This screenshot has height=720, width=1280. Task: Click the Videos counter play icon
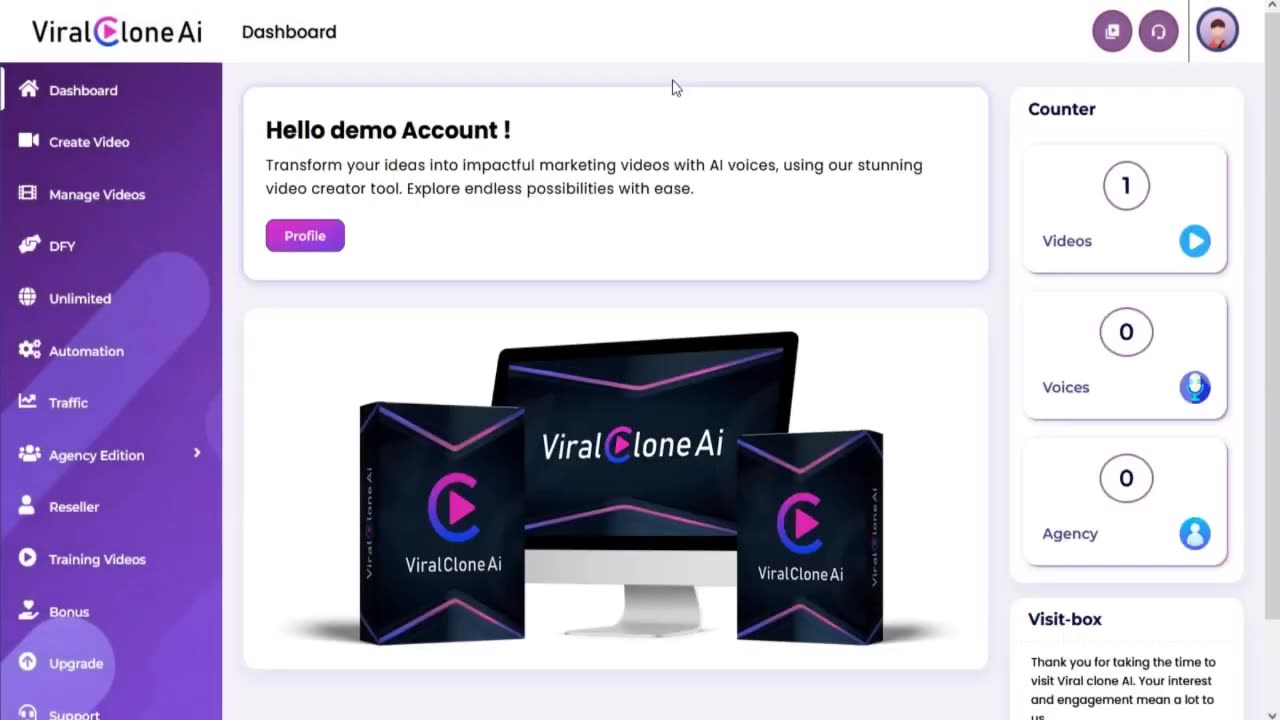point(1194,241)
